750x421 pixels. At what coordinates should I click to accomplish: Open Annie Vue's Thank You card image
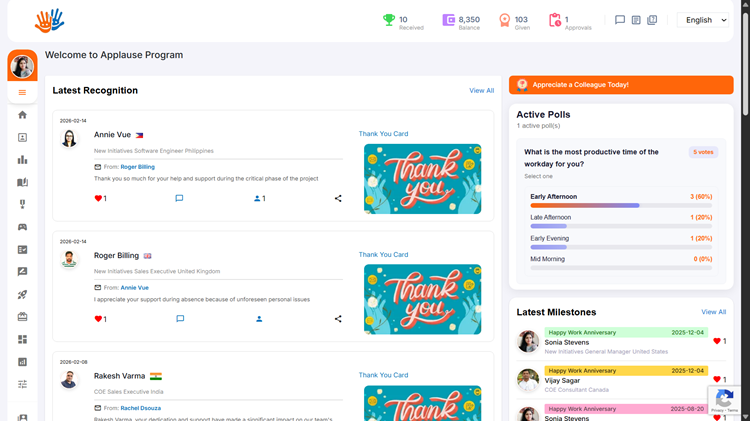[x=422, y=179]
